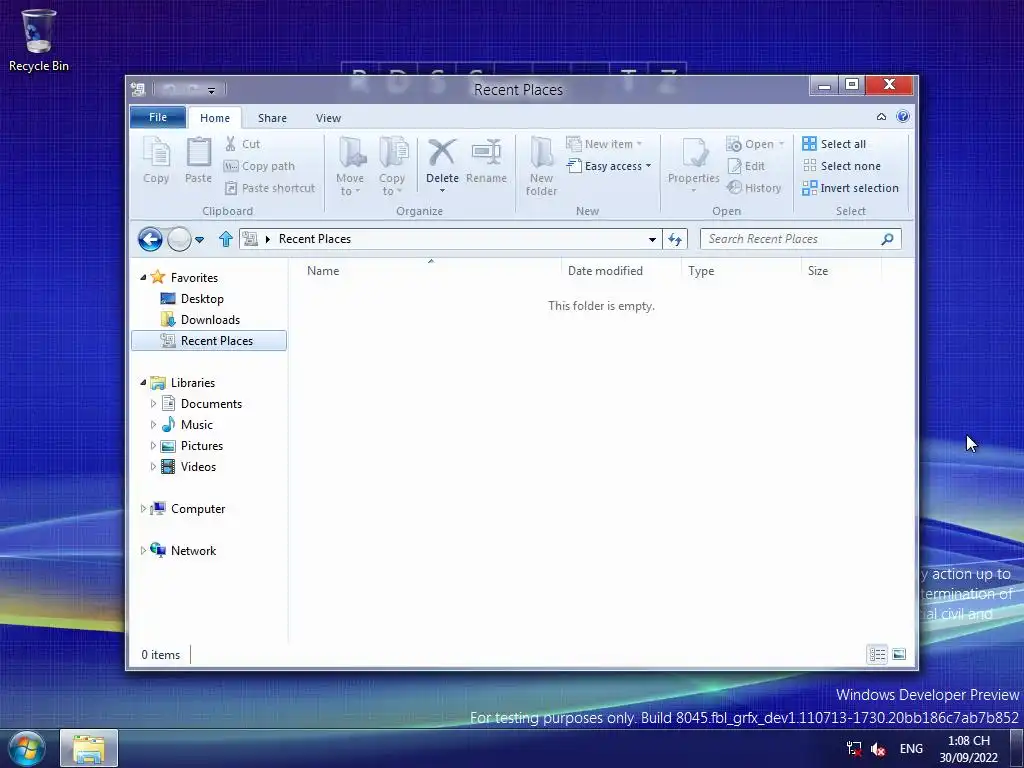Switch to Details view in status bar
This screenshot has width=1024, height=768.
[x=877, y=654]
